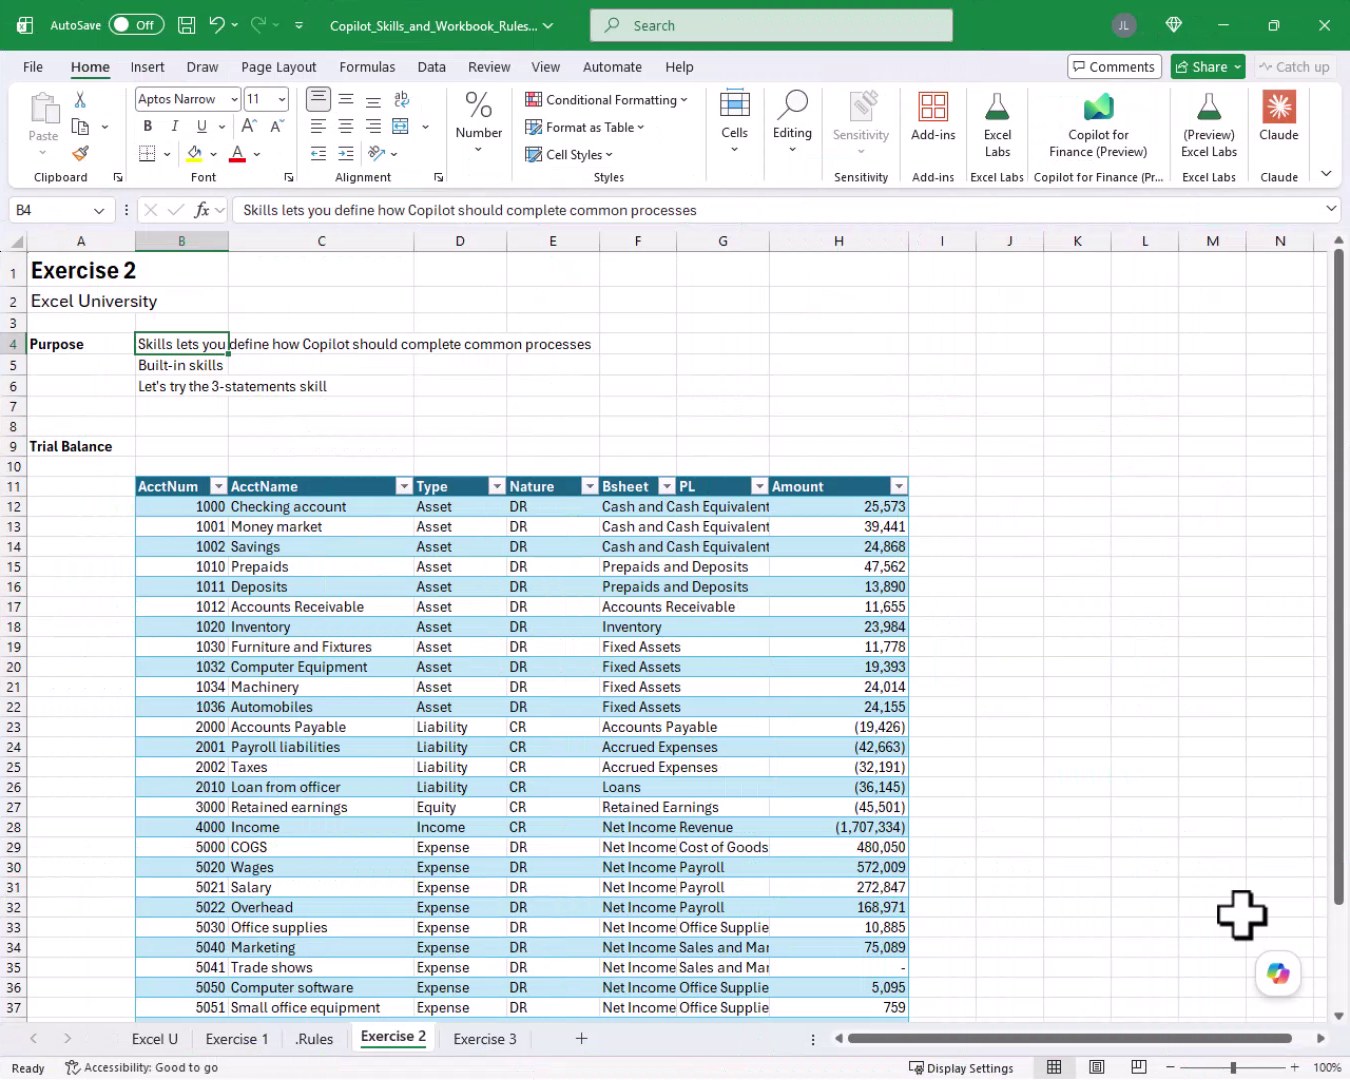This screenshot has height=1080, width=1350.
Task: Switch to the .Rules sheet tab
Action: (314, 1039)
